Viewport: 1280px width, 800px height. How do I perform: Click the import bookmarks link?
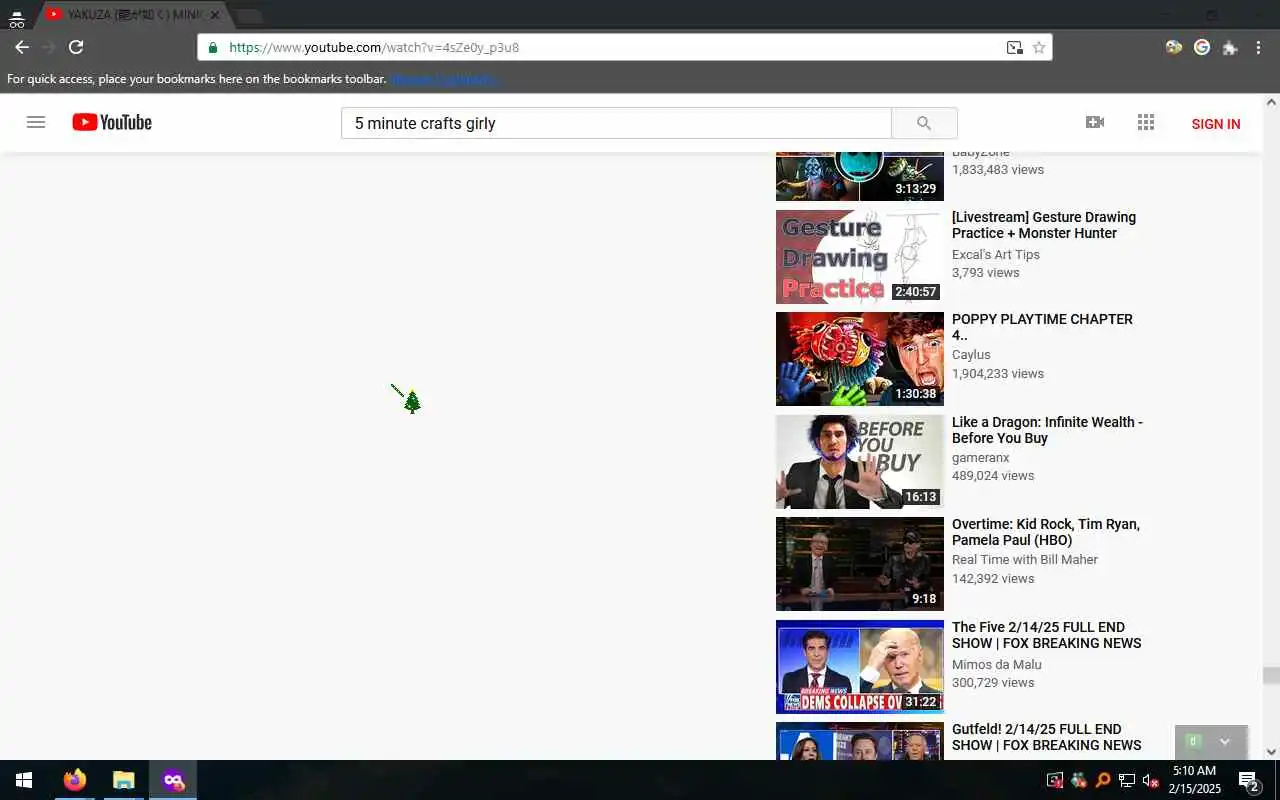(x=445, y=79)
